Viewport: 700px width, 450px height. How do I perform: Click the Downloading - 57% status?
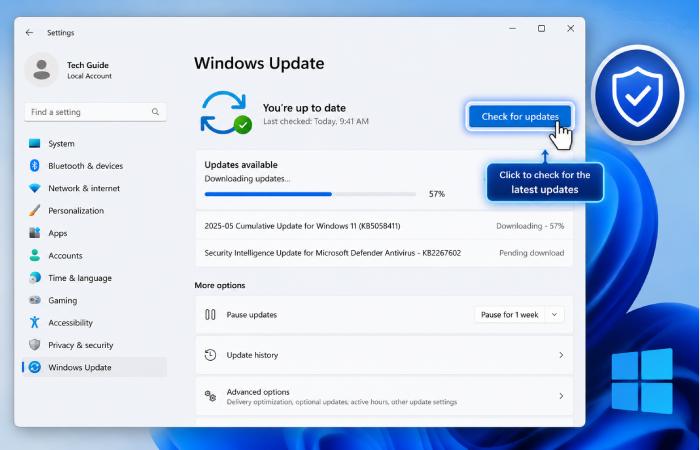coord(530,226)
